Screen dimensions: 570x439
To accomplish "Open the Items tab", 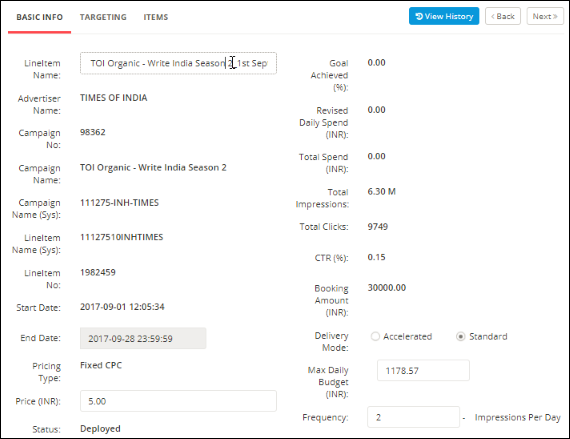I will [x=156, y=17].
